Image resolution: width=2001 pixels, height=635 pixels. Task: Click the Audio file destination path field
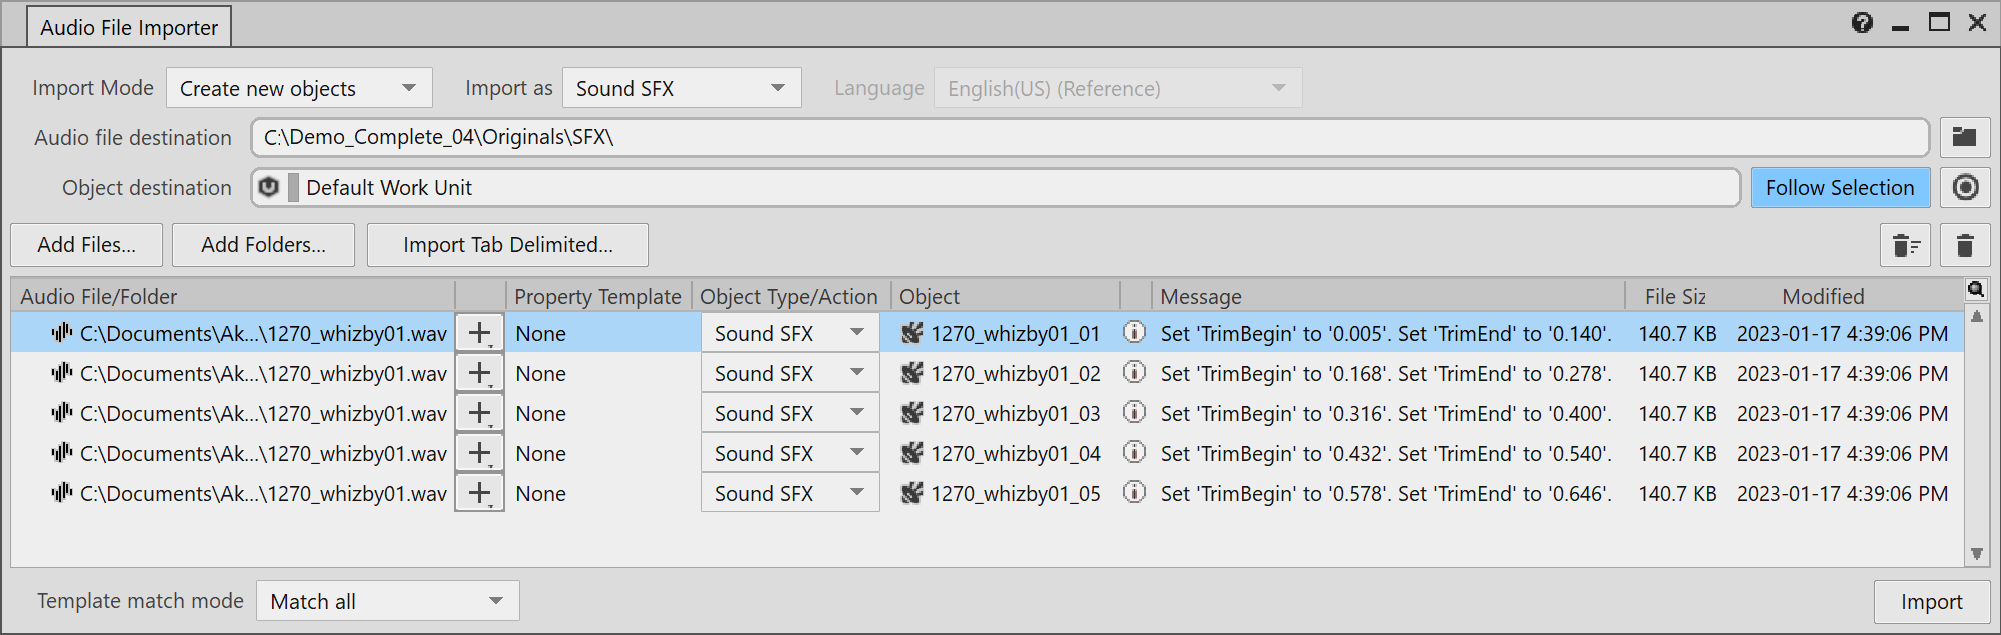1088,138
